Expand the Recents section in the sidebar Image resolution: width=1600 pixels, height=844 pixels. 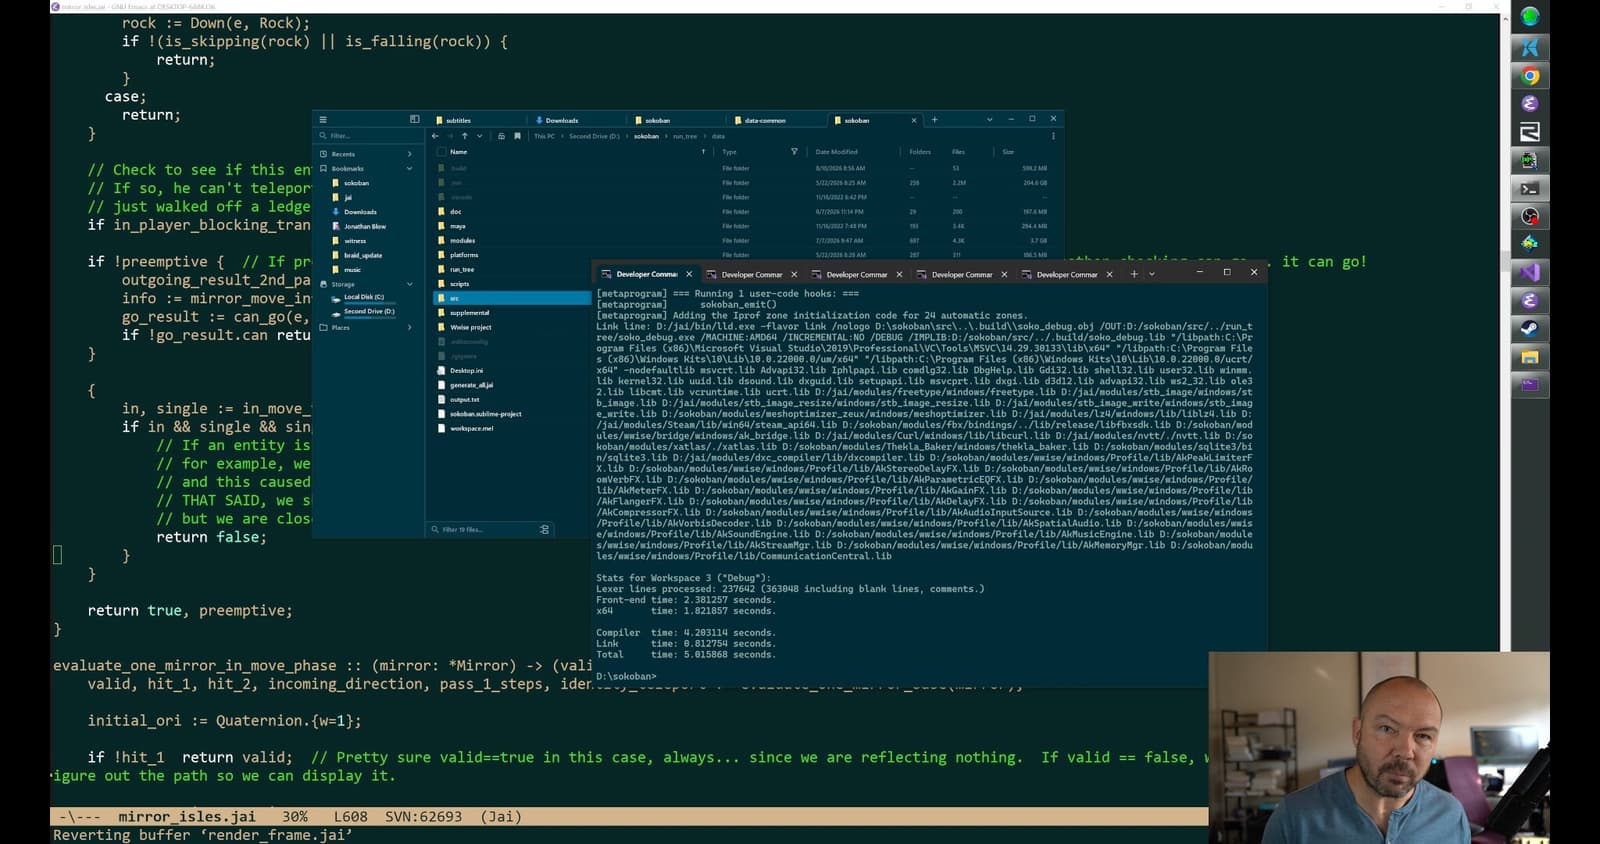pos(410,154)
